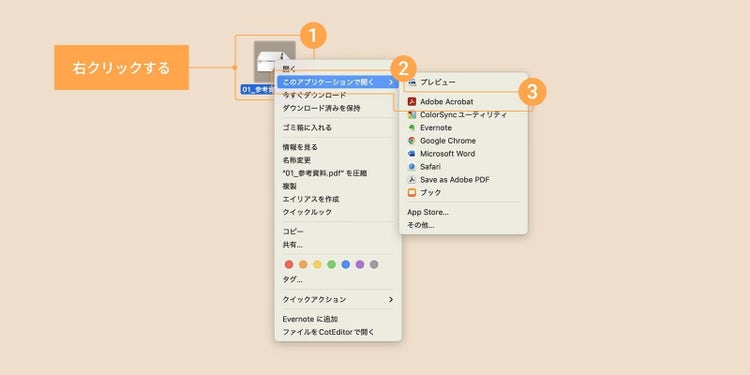This screenshot has height=375, width=750.
Task: Apply the yellow tag color
Action: (x=317, y=265)
